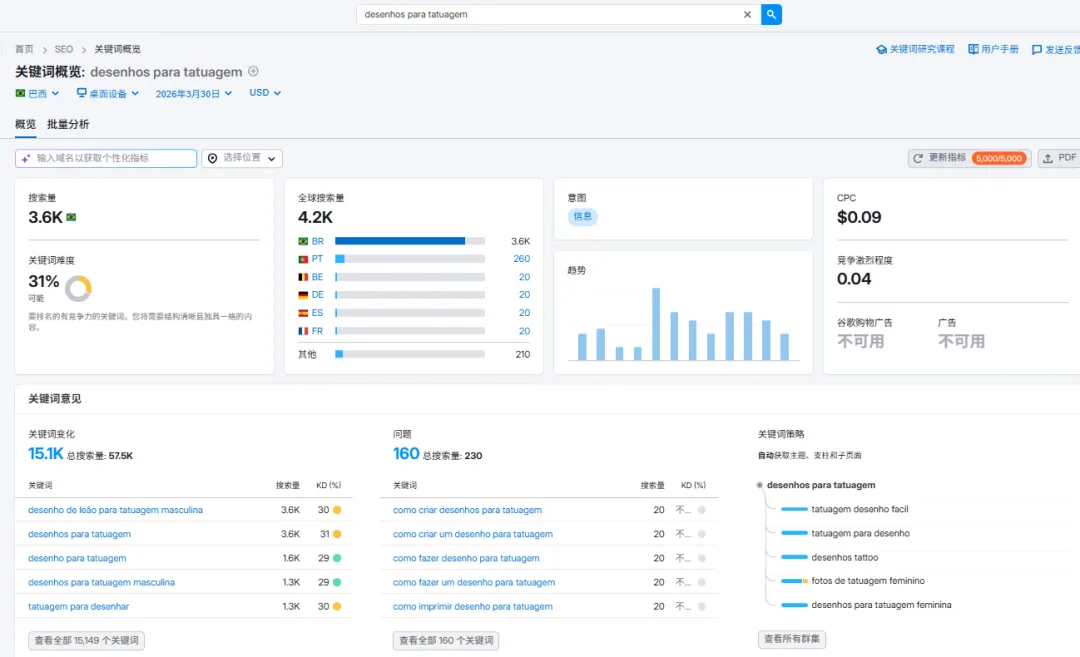Click the refresh icon on 更新指标 button
This screenshot has height=657, width=1080.
coord(917,158)
